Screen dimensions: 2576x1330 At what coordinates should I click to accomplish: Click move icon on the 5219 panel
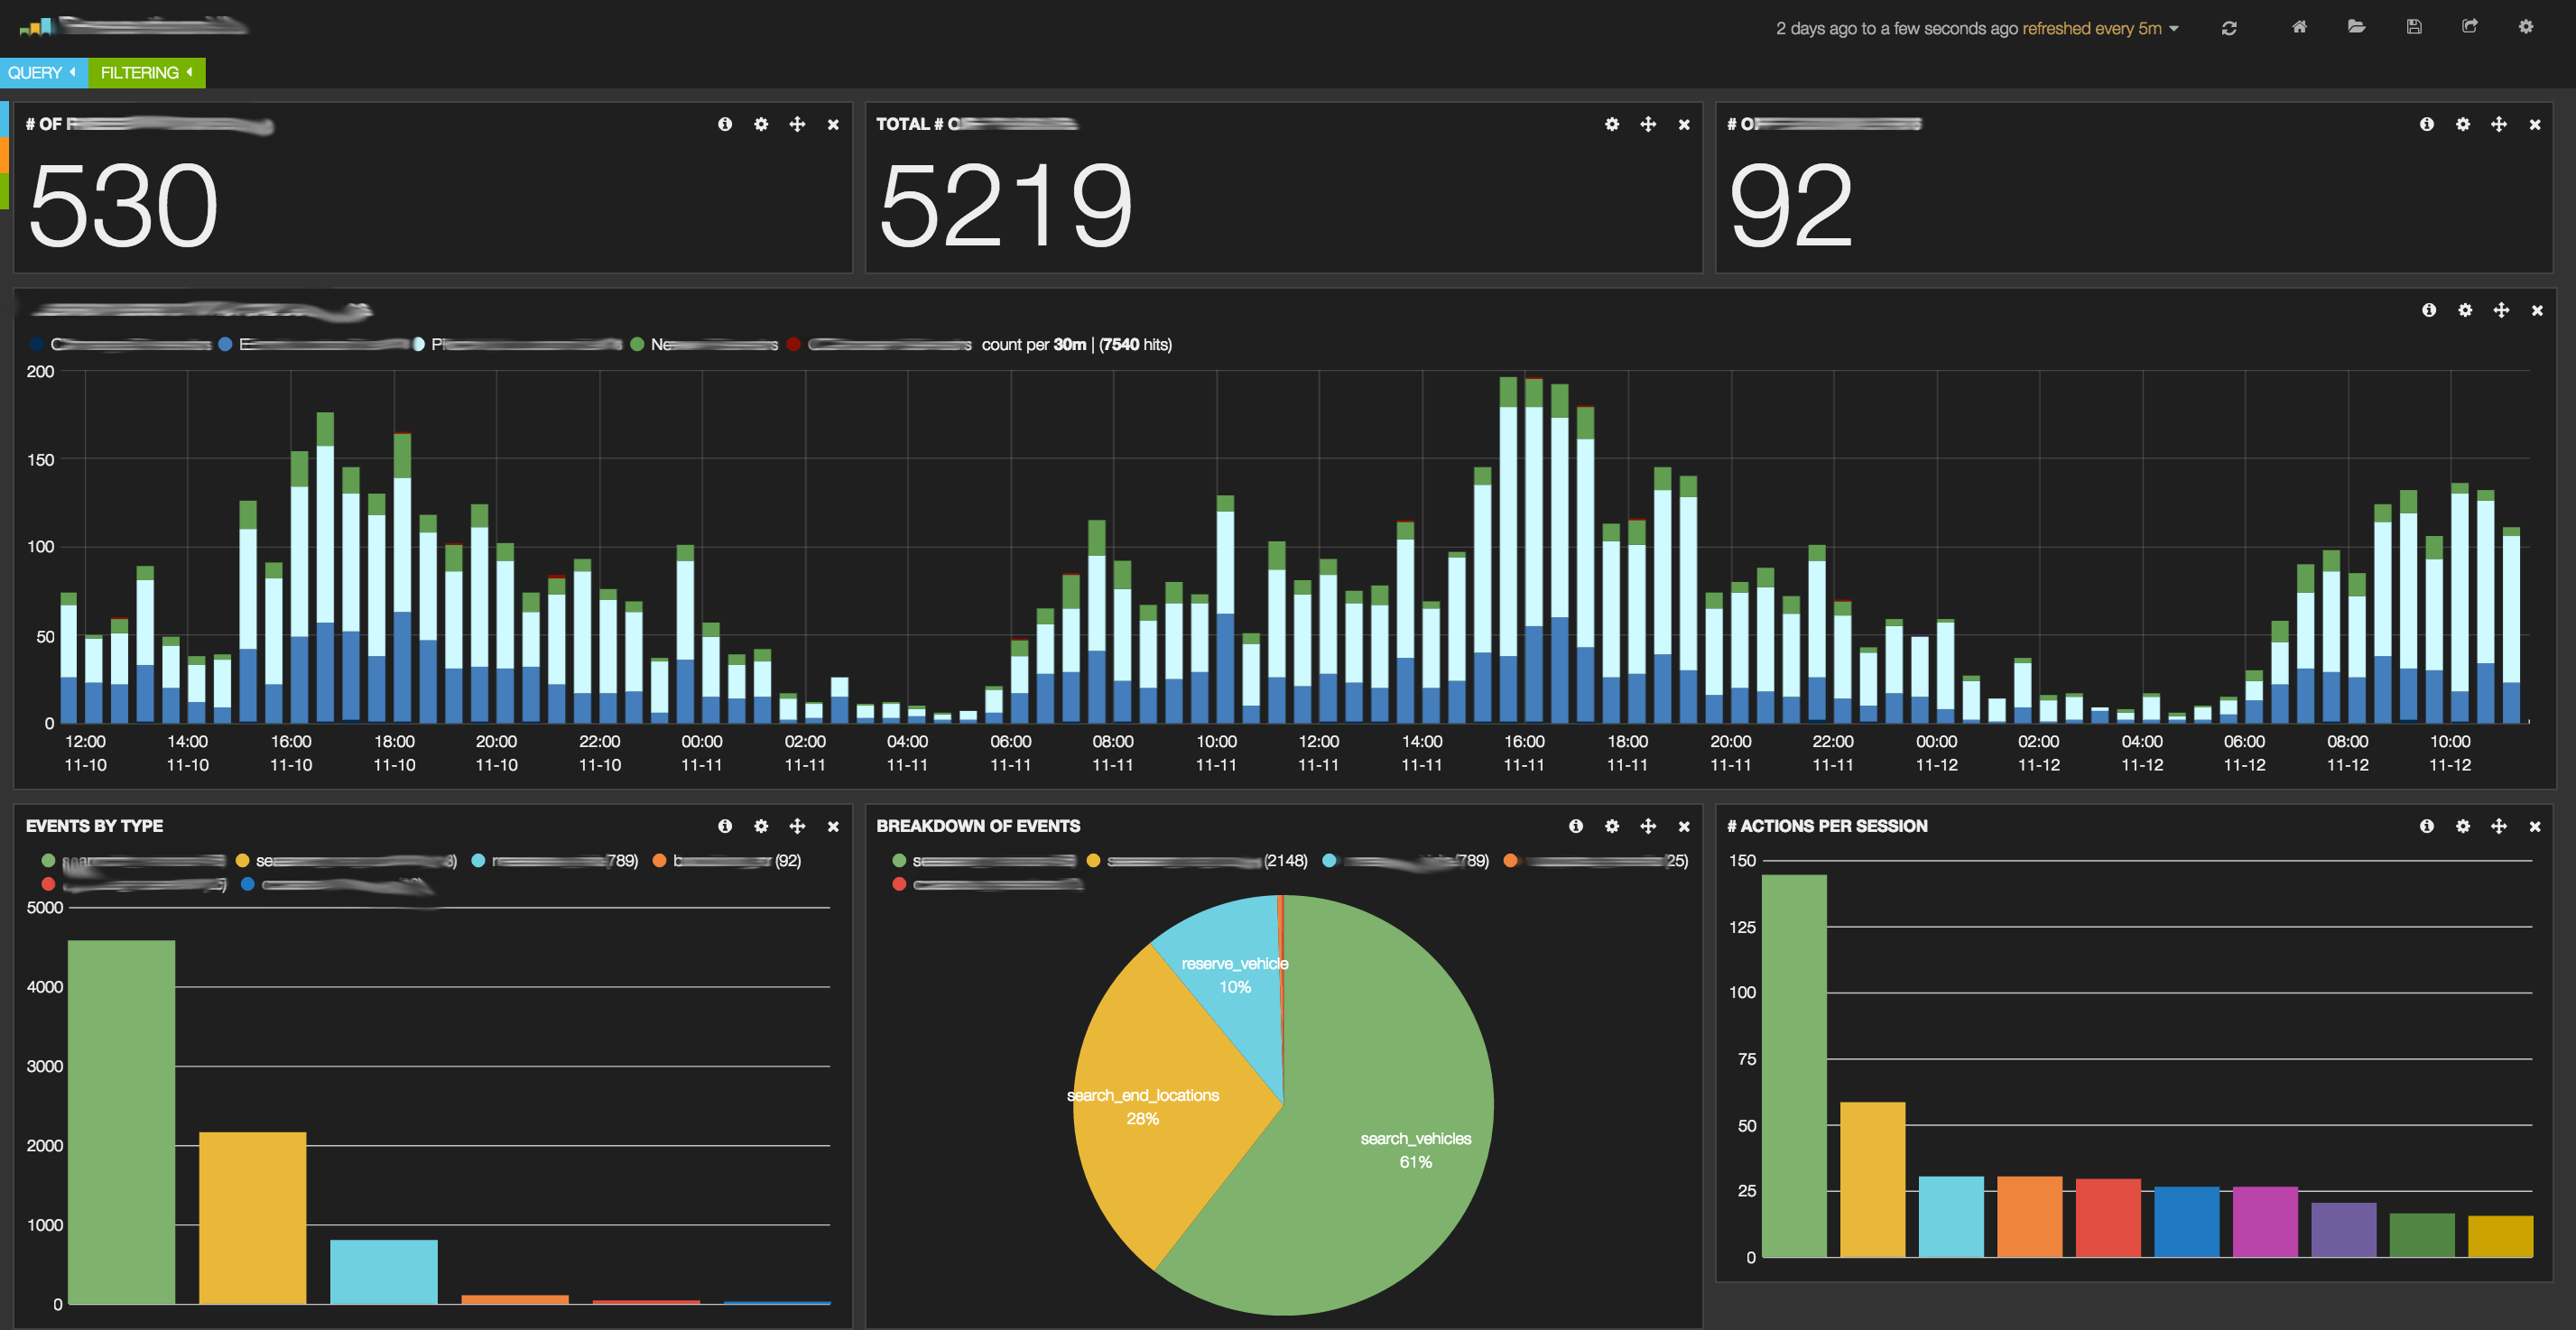(1648, 124)
